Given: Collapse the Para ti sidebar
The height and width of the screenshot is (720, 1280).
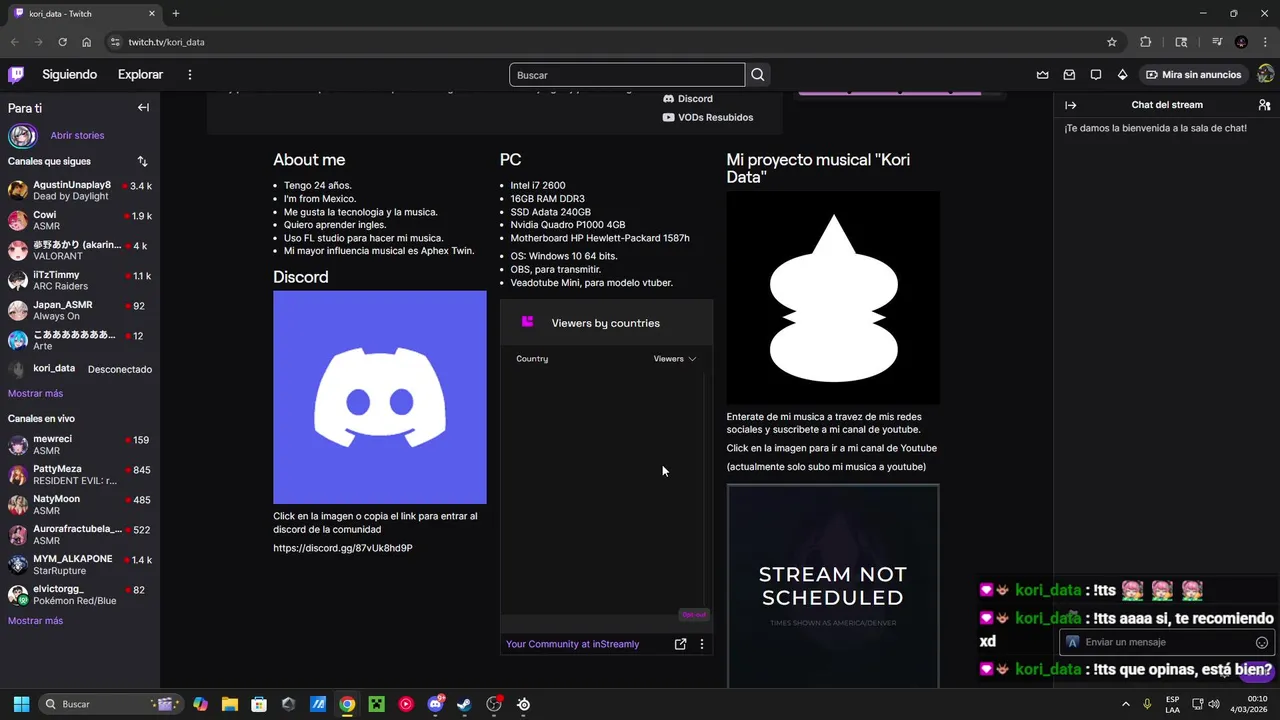Looking at the screenshot, I should tap(143, 108).
